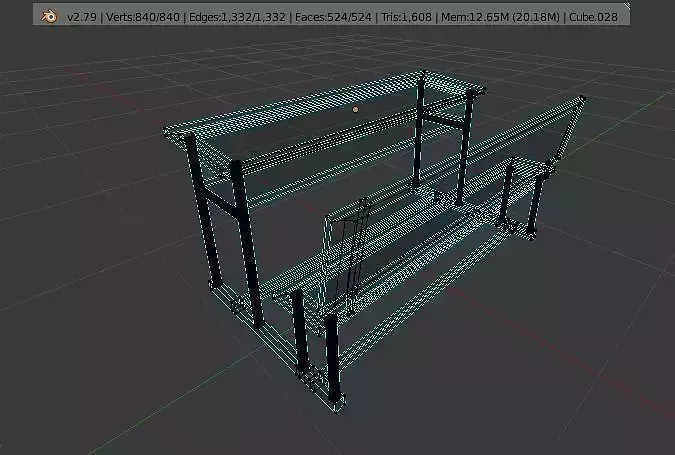Click the Verts:840/840 statistic

coord(142,17)
